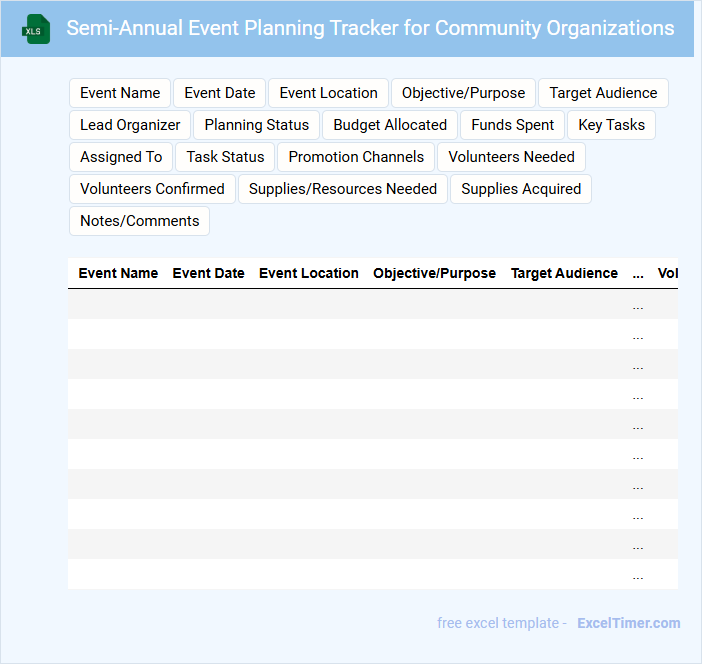Click the Funds Spent tag
The height and width of the screenshot is (664, 702).
[513, 125]
